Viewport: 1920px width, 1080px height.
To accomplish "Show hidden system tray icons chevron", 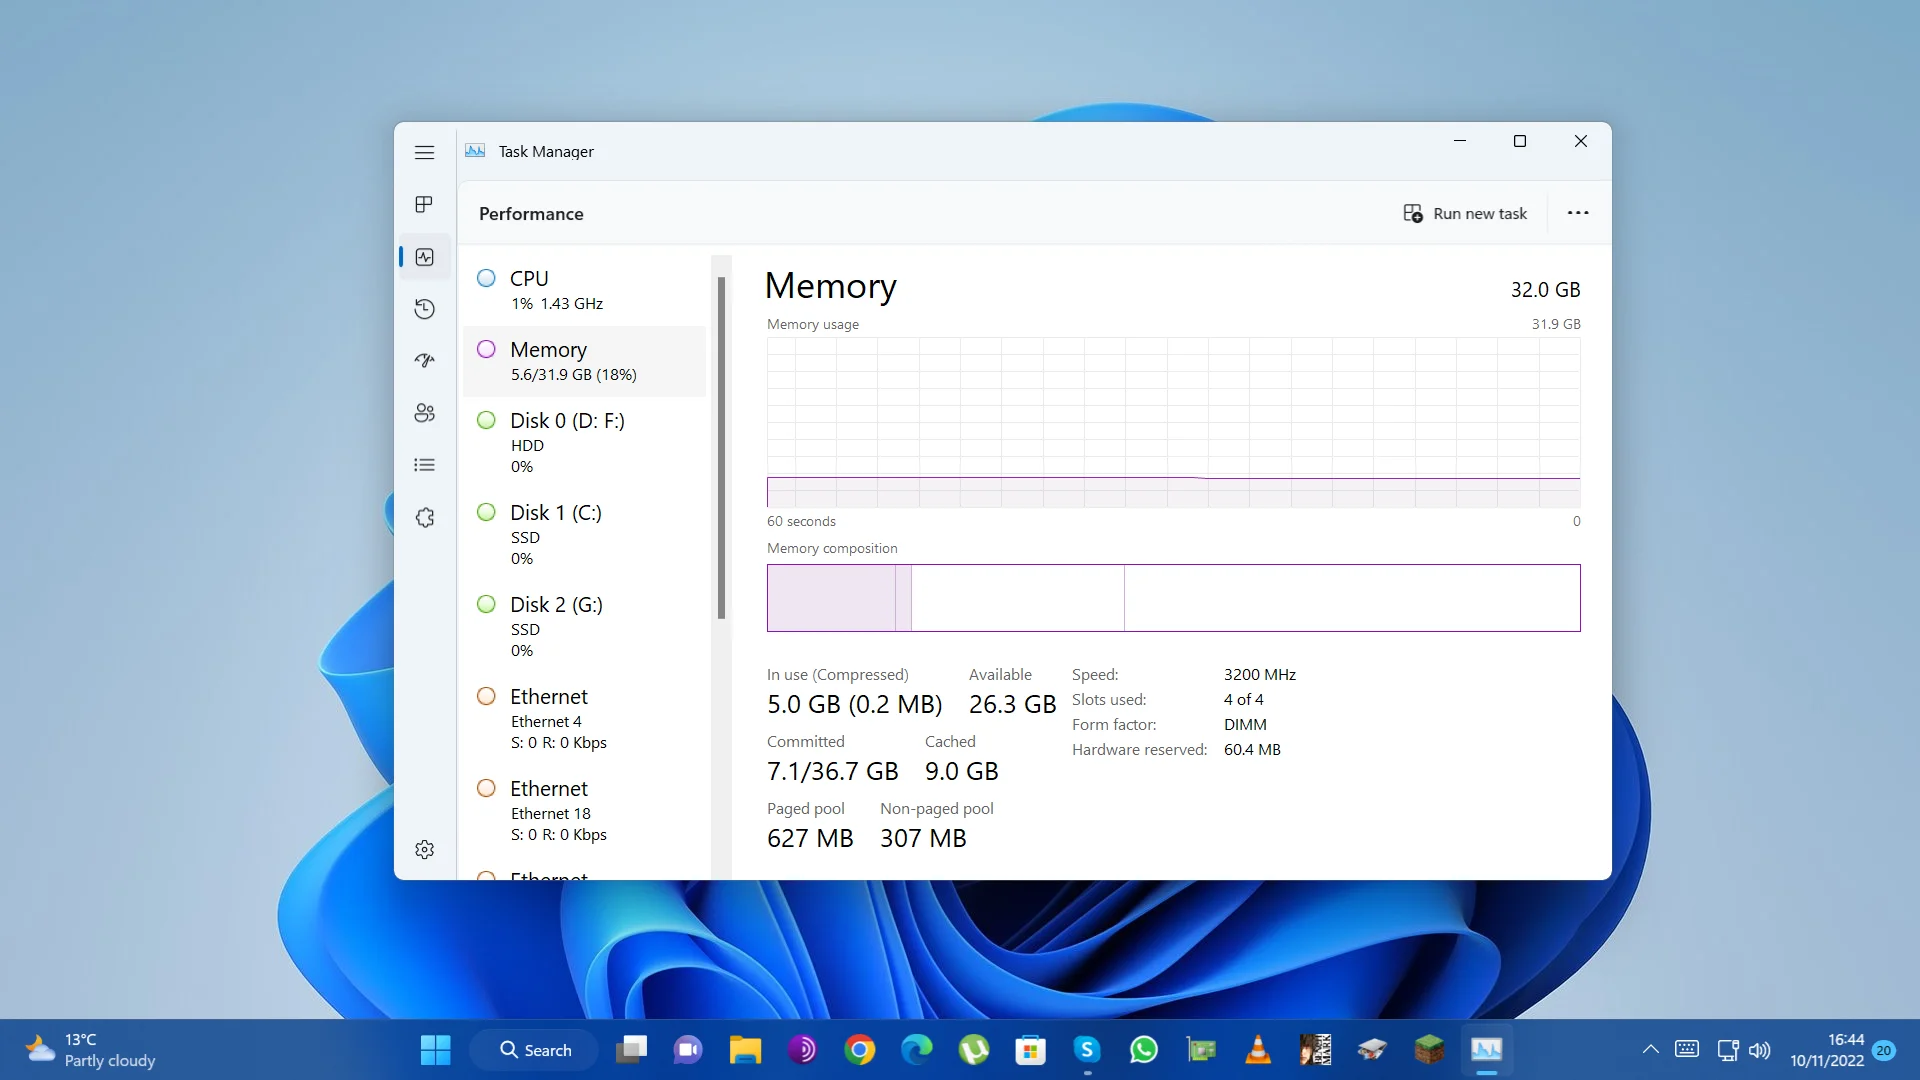I will point(1650,1050).
